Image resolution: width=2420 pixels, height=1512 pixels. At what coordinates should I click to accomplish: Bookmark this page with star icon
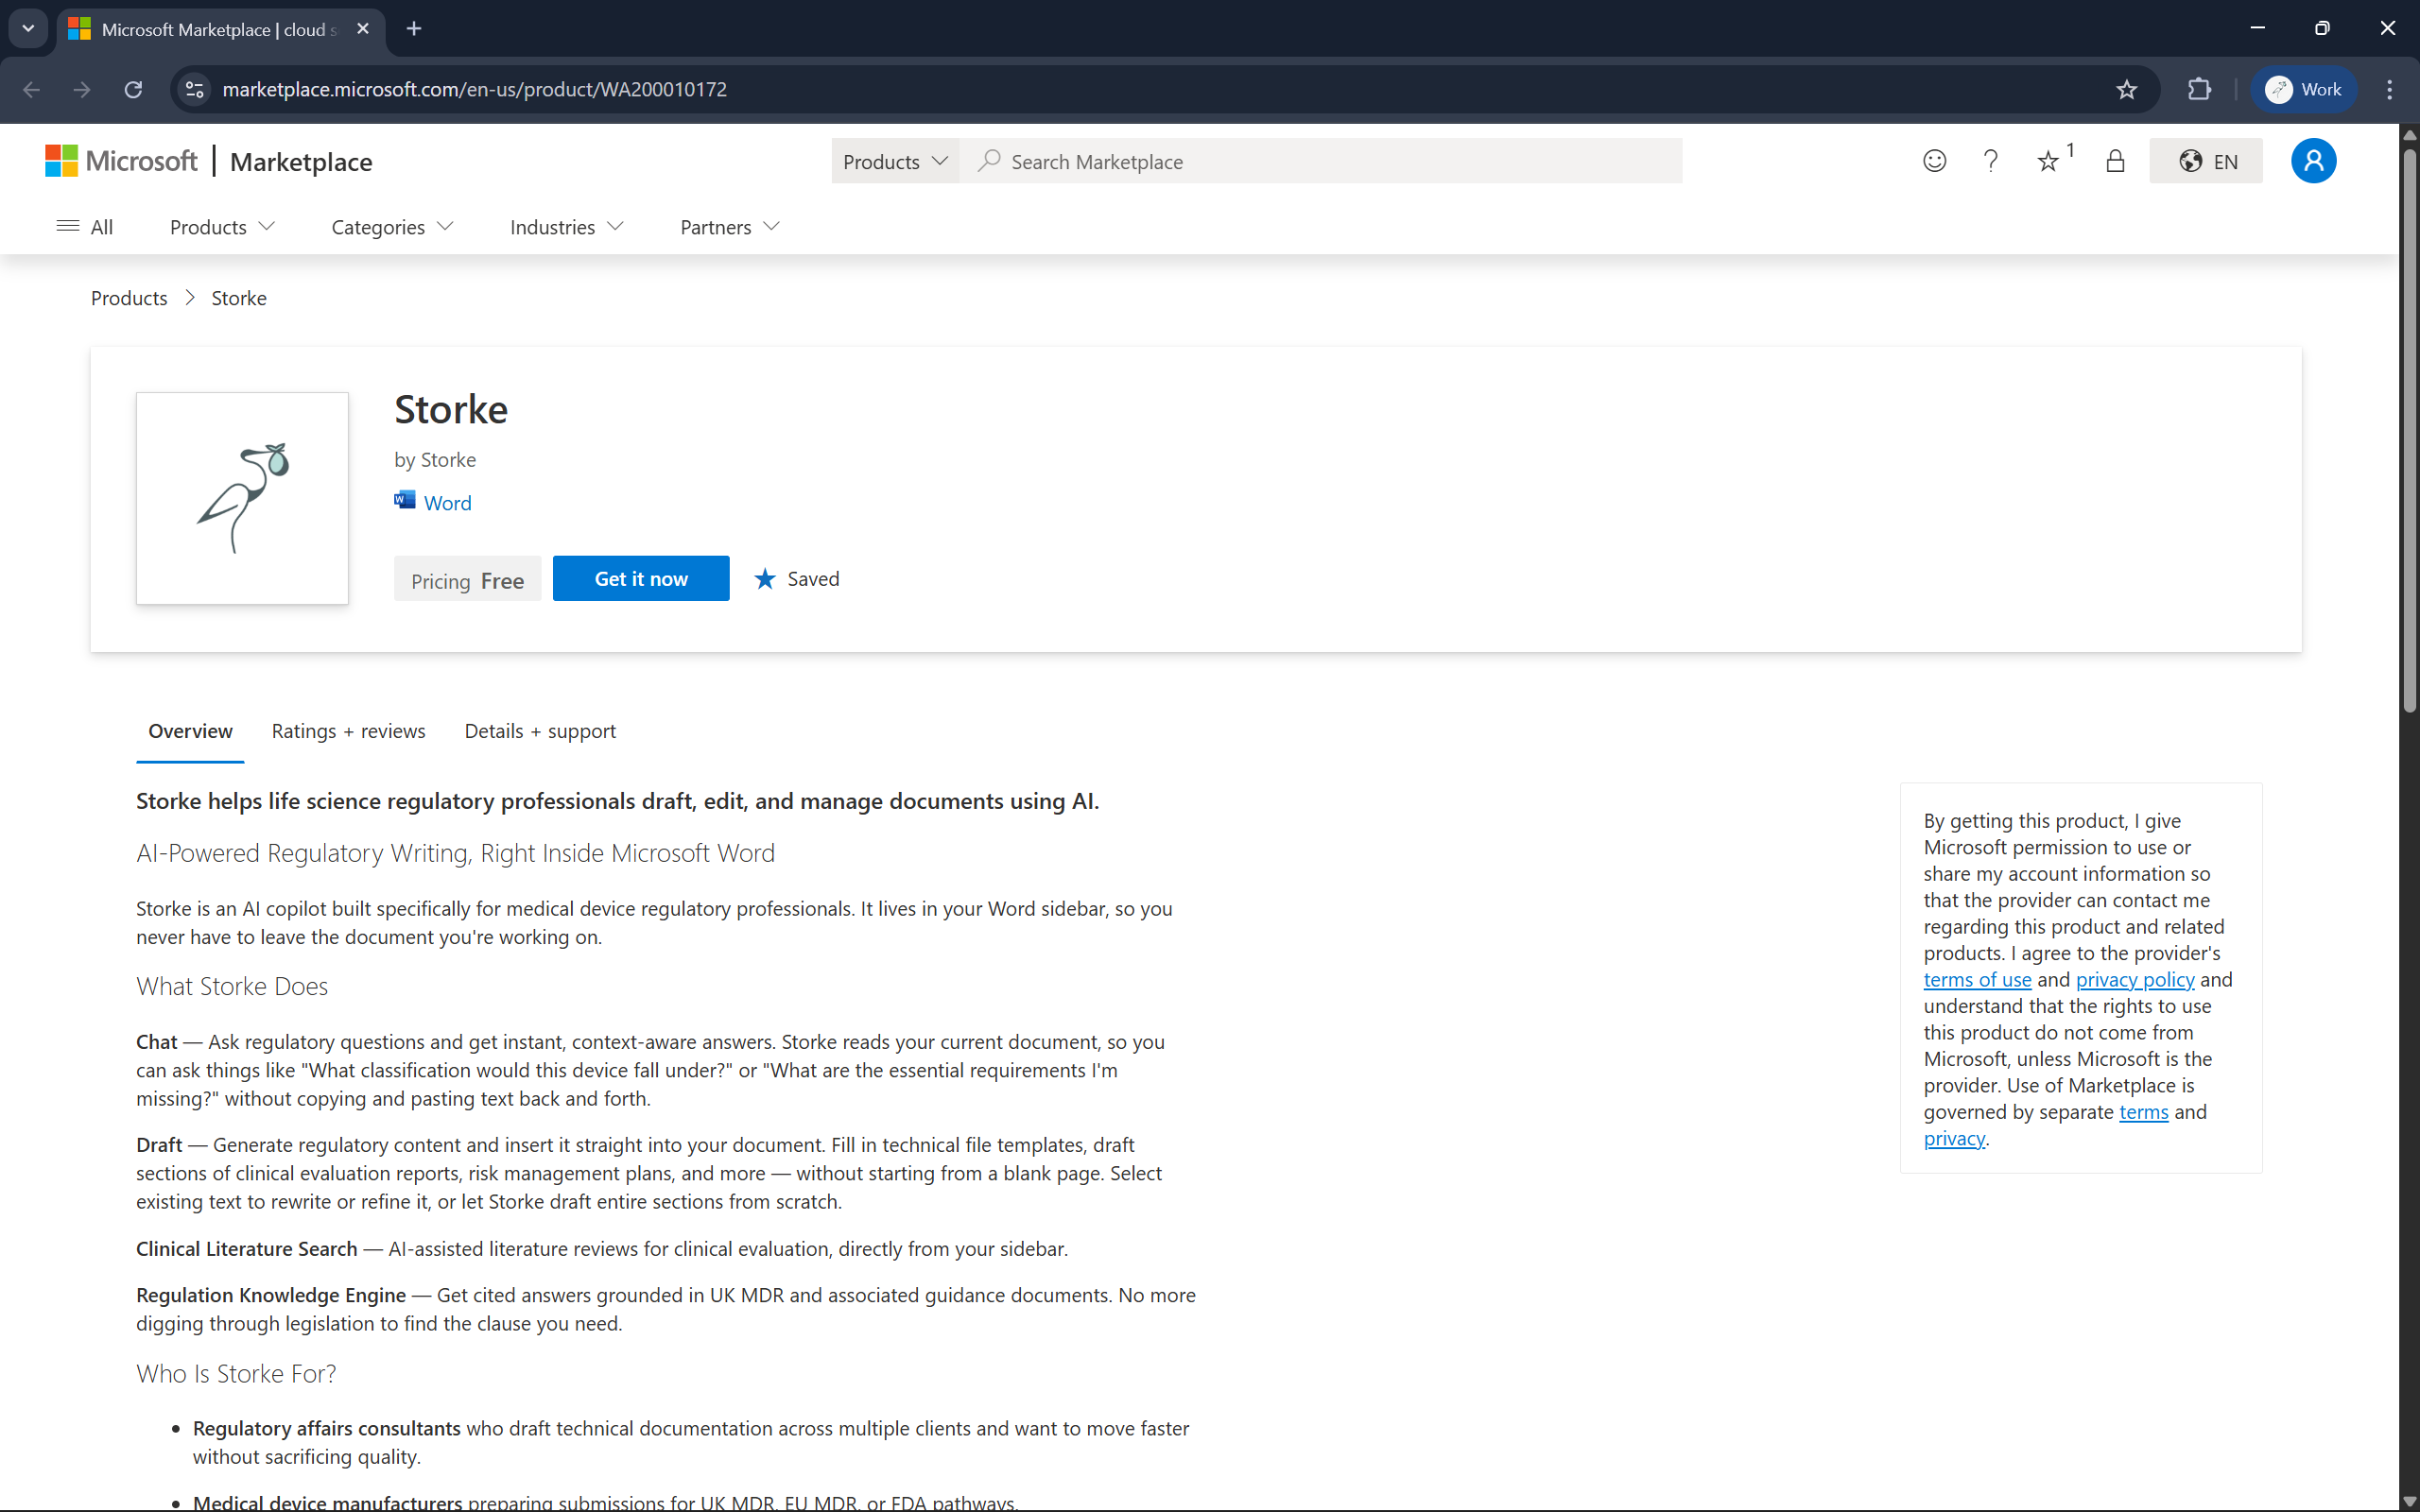point(2126,89)
